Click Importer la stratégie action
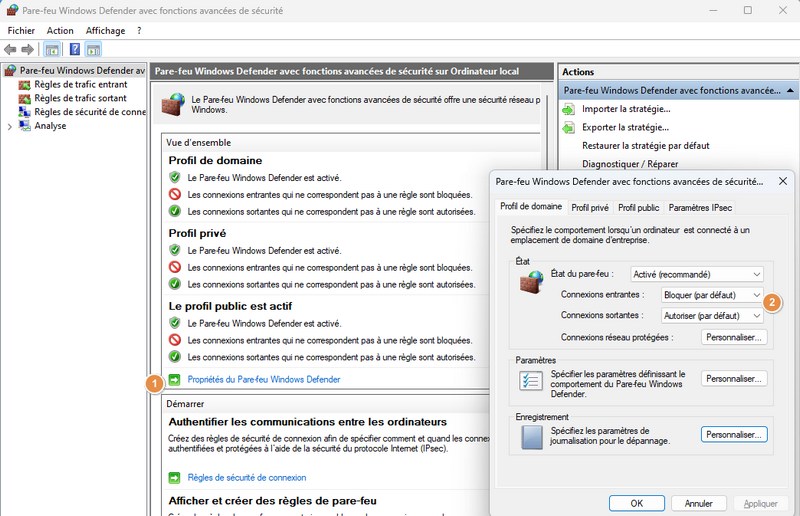The width and height of the screenshot is (800, 516). tap(626, 109)
